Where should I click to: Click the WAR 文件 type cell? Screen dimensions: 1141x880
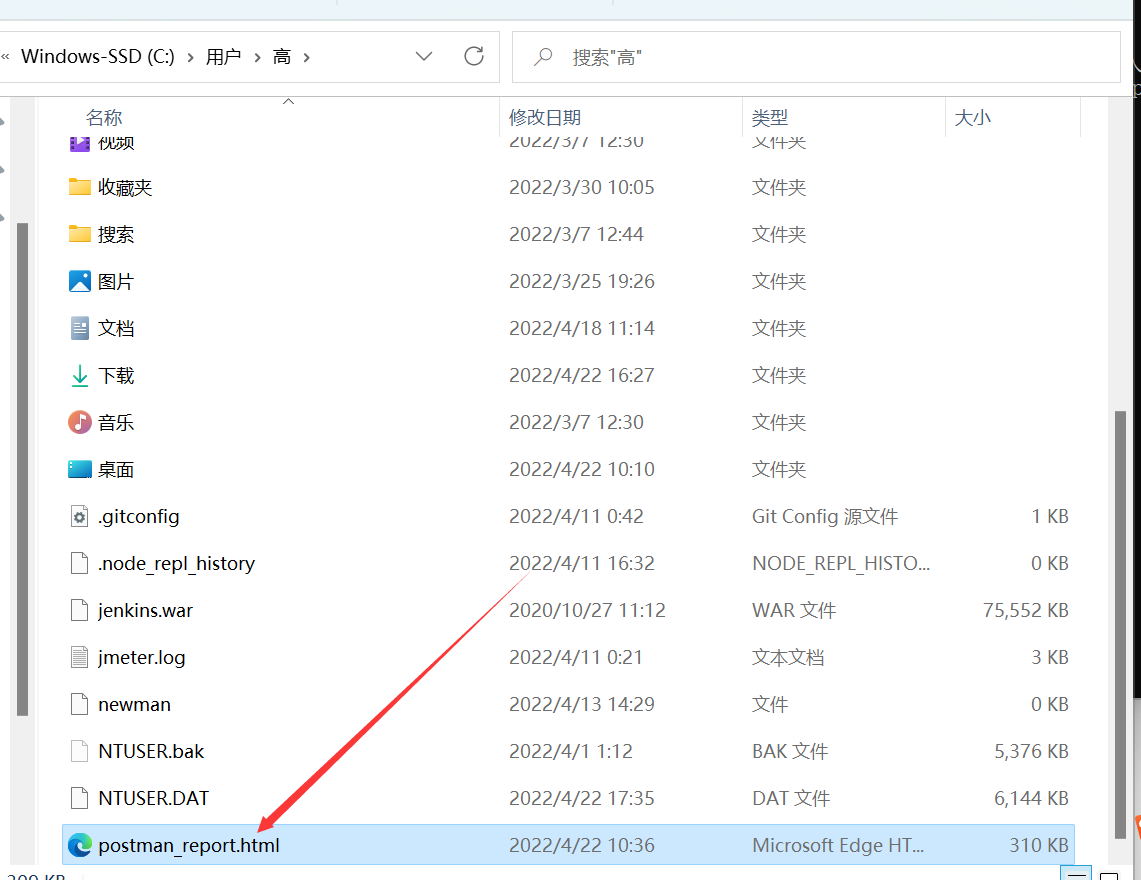(794, 611)
